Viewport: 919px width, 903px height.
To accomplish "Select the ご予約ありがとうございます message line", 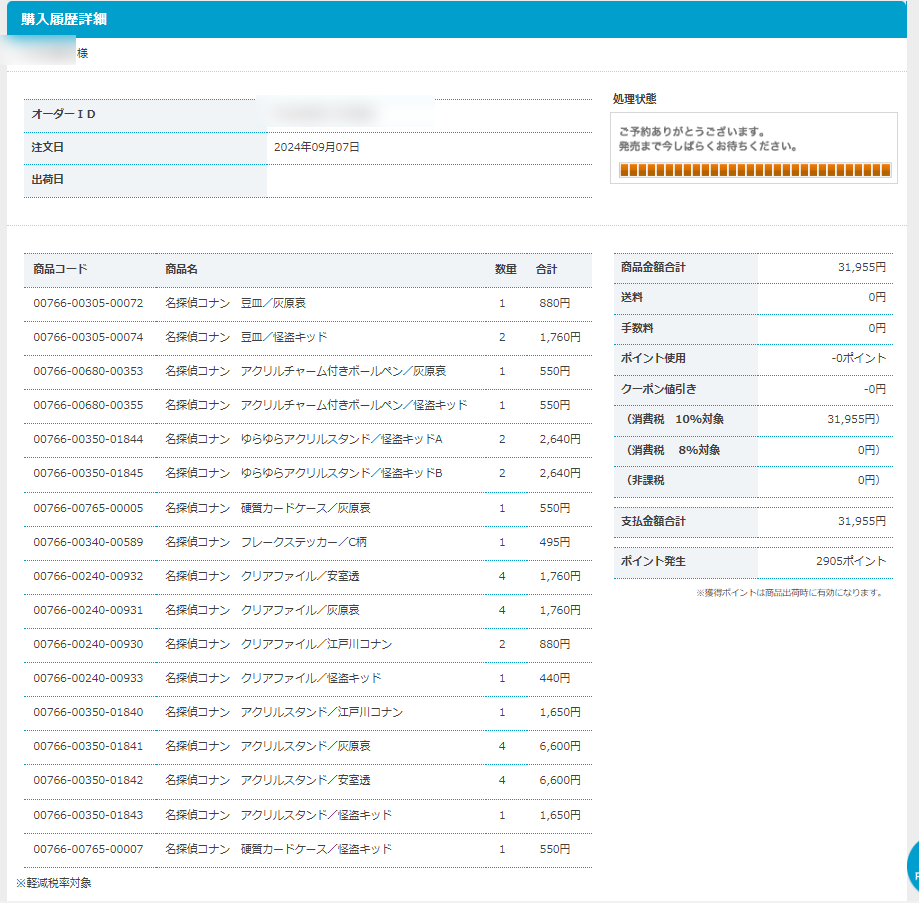I will tap(692, 132).
